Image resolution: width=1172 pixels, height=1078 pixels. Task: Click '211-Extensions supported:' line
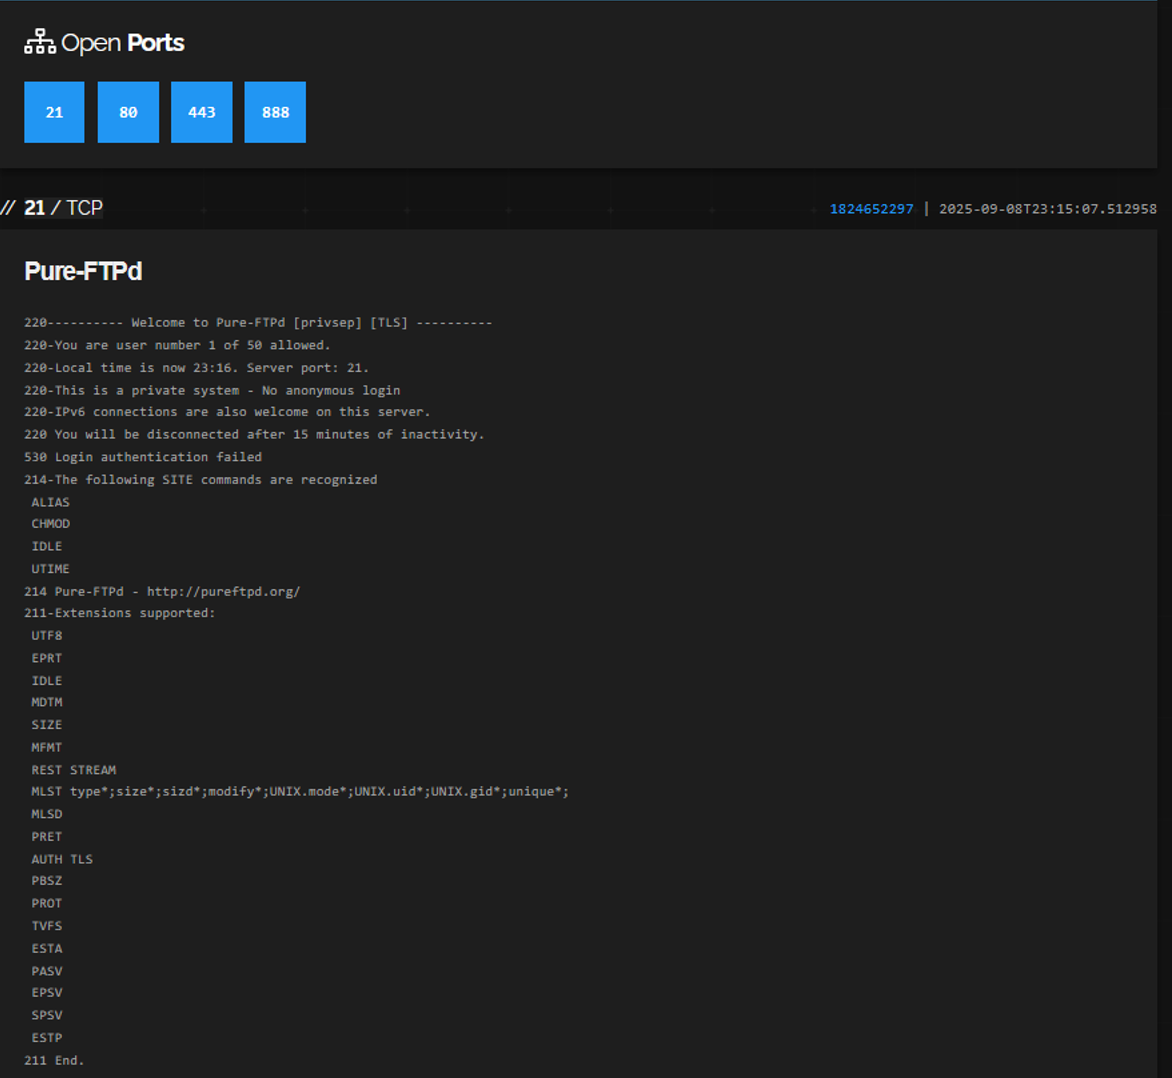click(120, 612)
